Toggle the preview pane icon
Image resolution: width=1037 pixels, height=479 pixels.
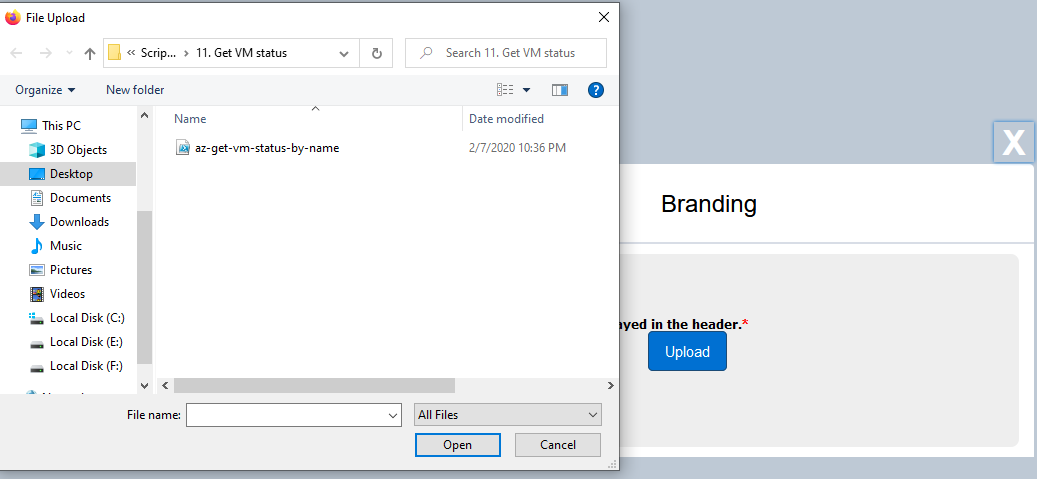[559, 90]
